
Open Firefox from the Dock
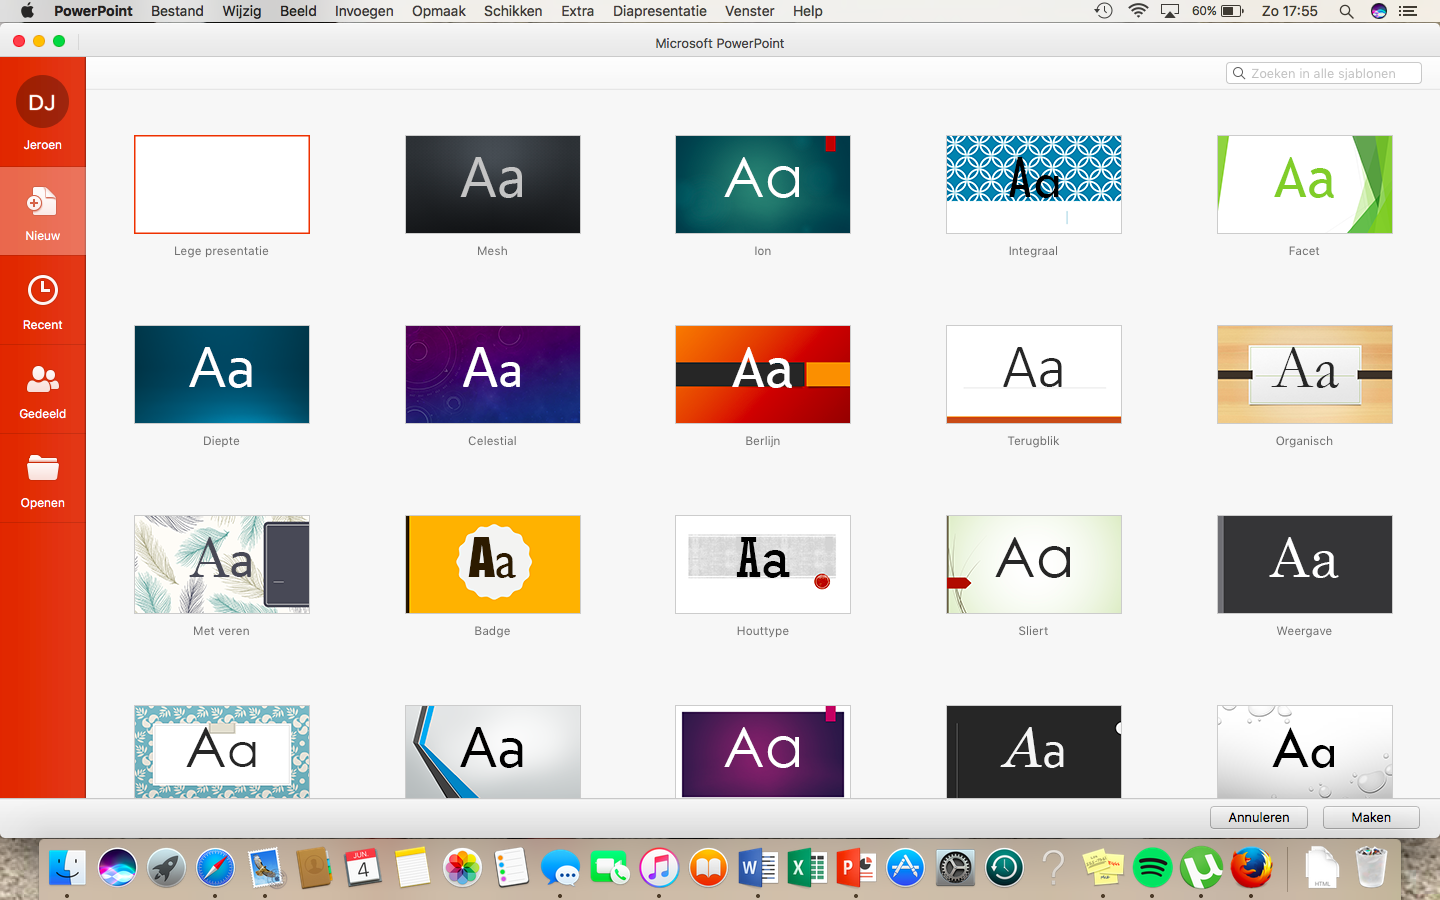[1251, 867]
